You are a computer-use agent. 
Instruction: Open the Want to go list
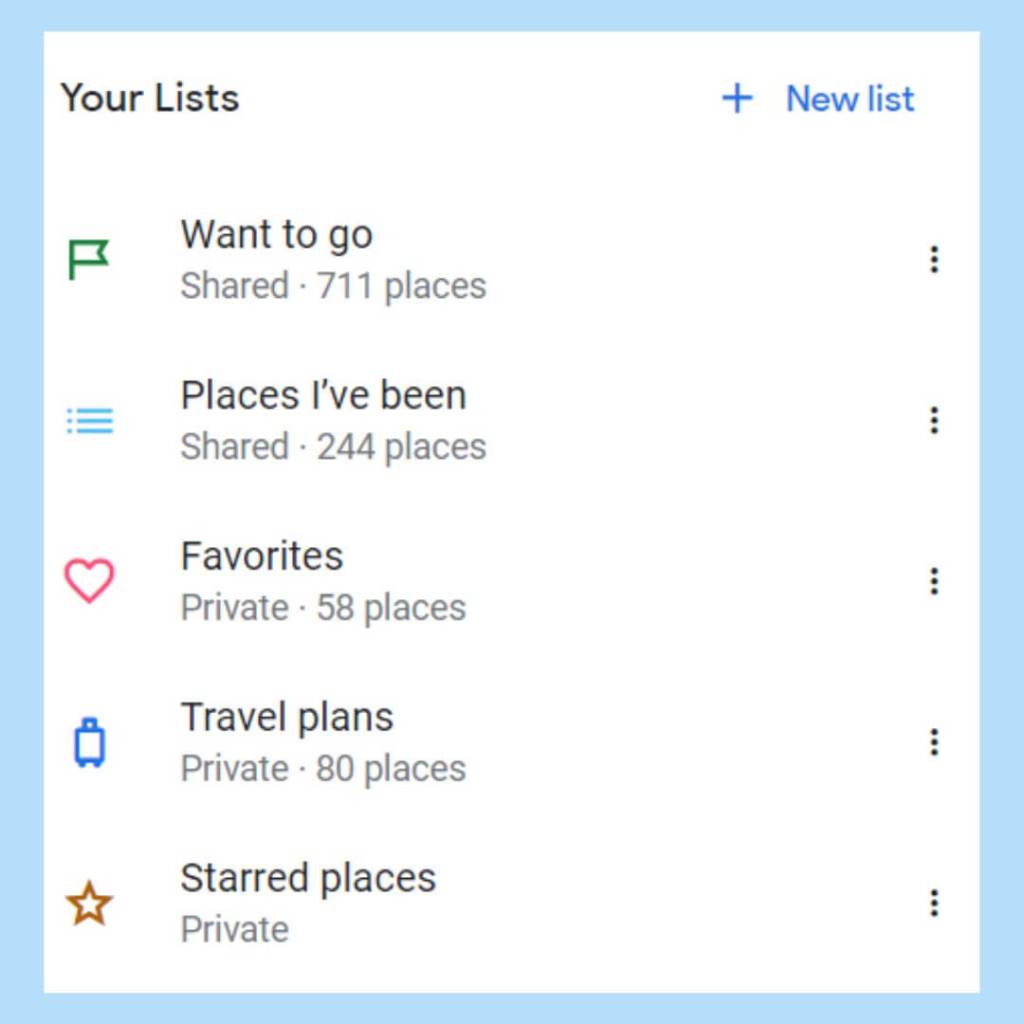click(x=277, y=235)
